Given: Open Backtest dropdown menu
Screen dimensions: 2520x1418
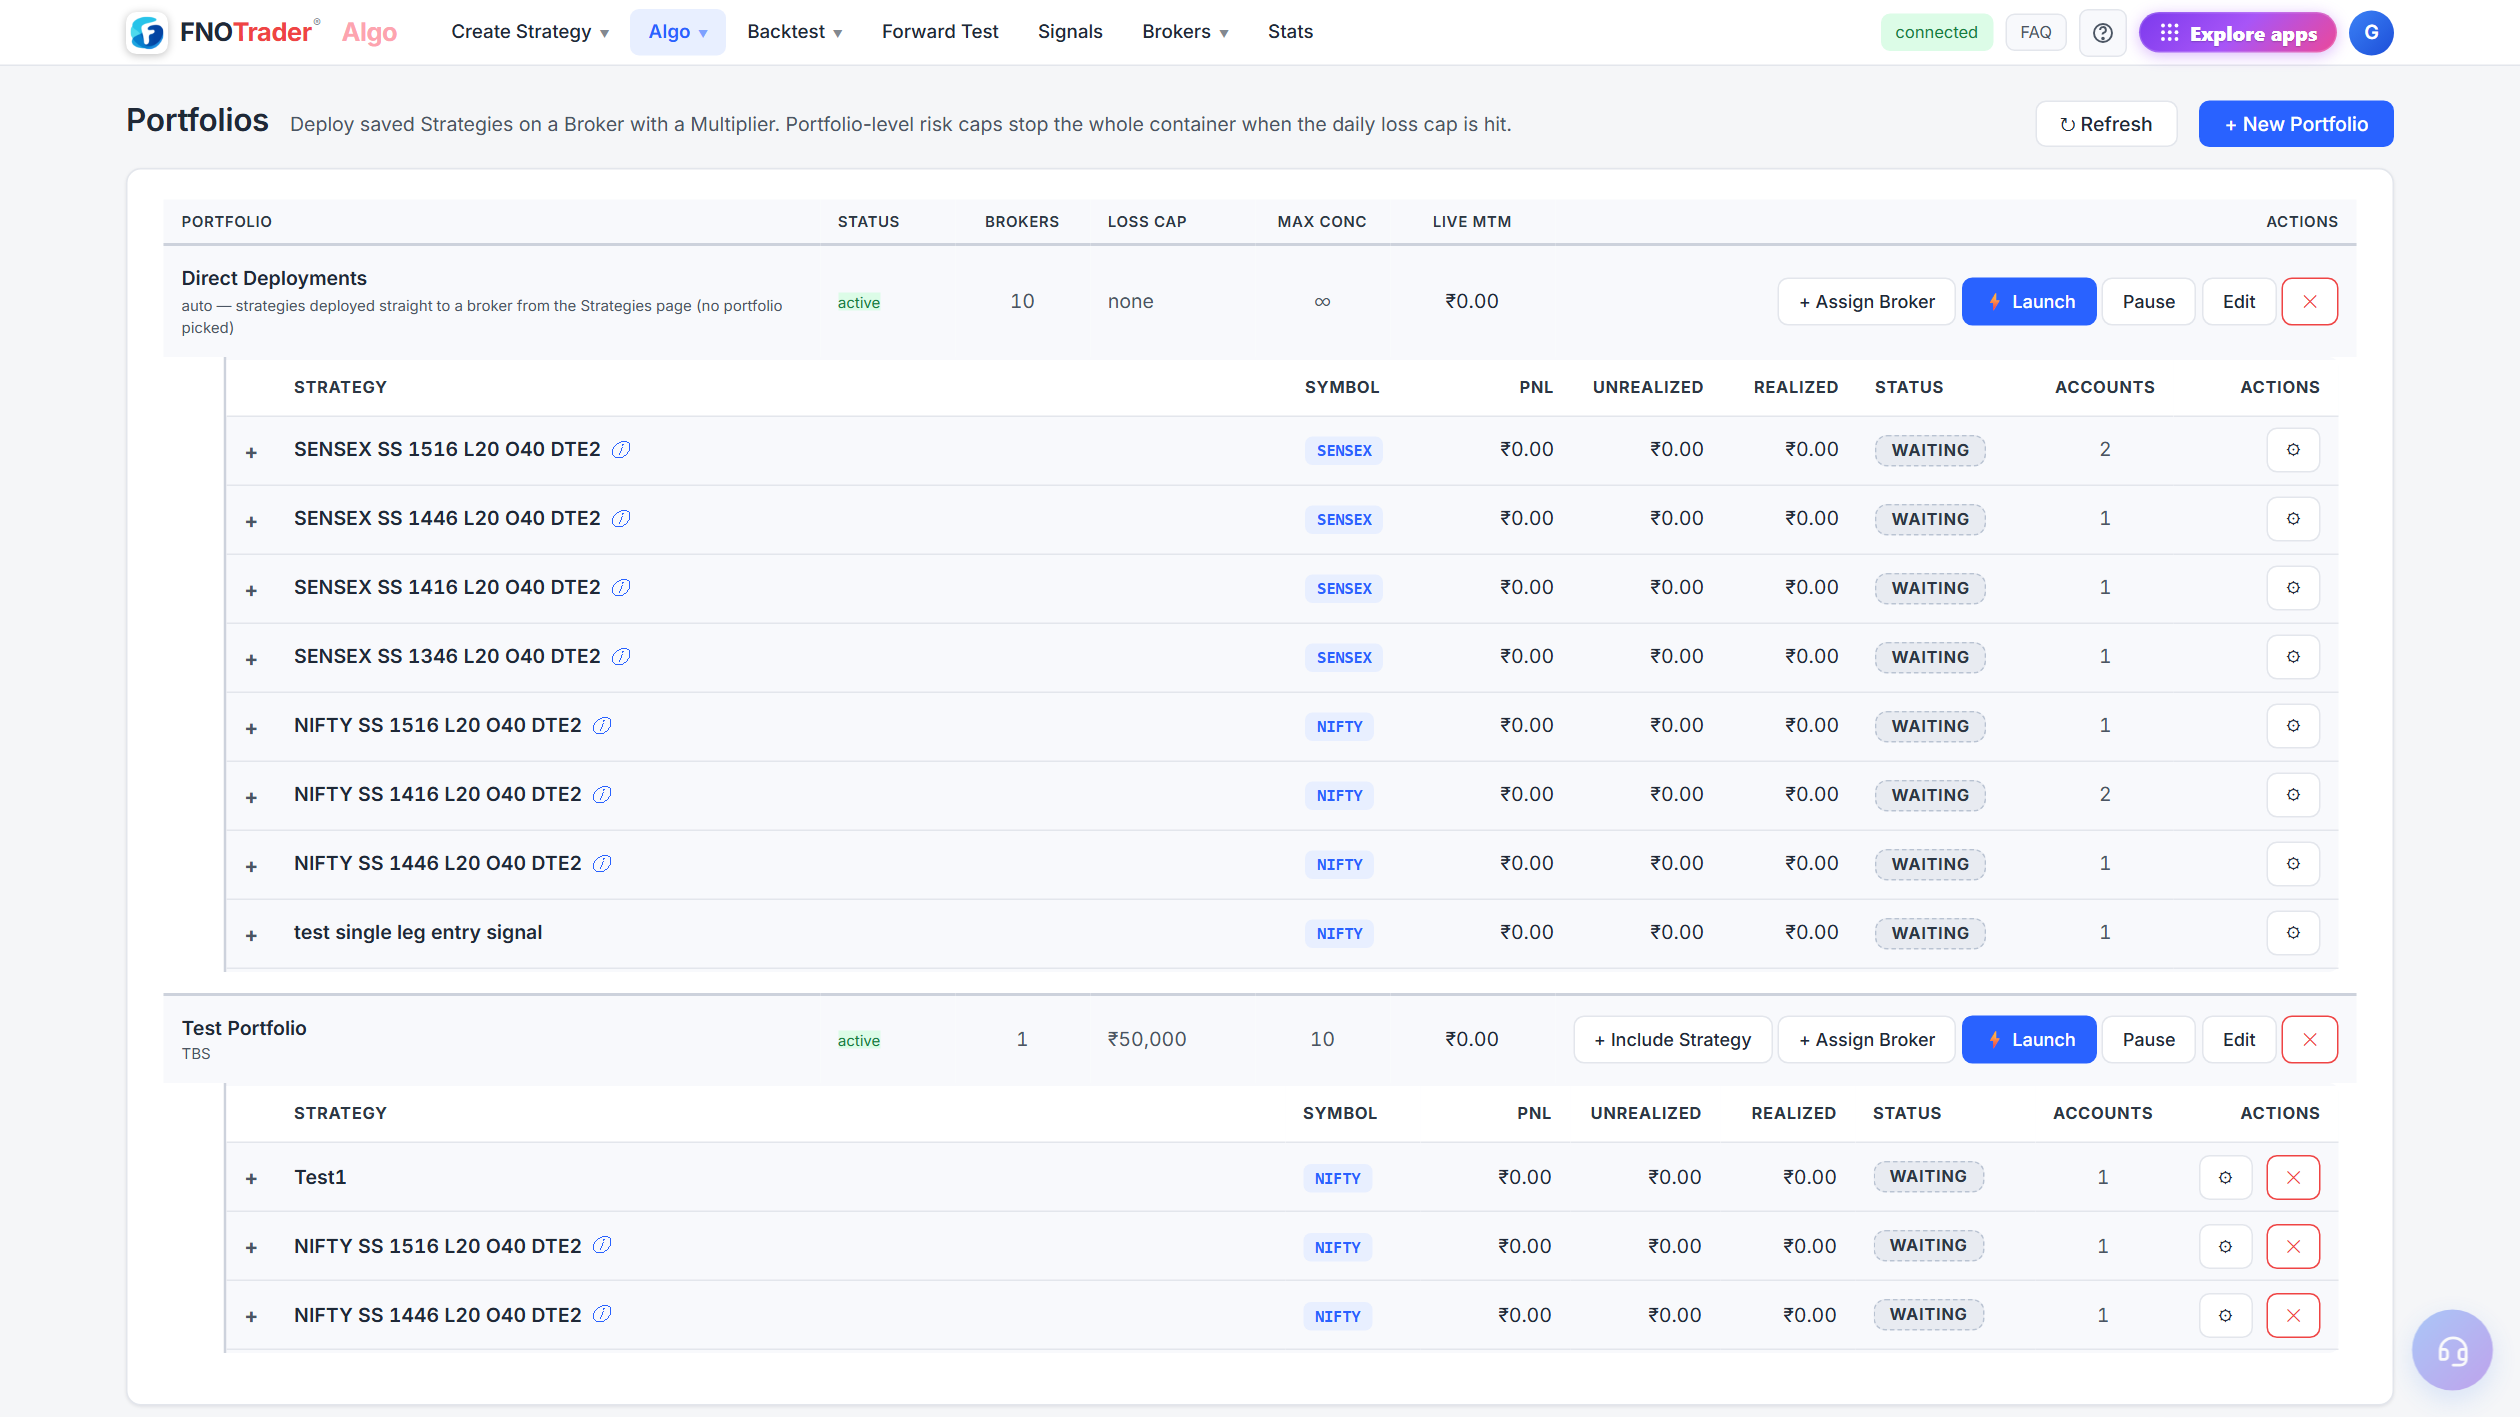Looking at the screenshot, I should pos(795,32).
